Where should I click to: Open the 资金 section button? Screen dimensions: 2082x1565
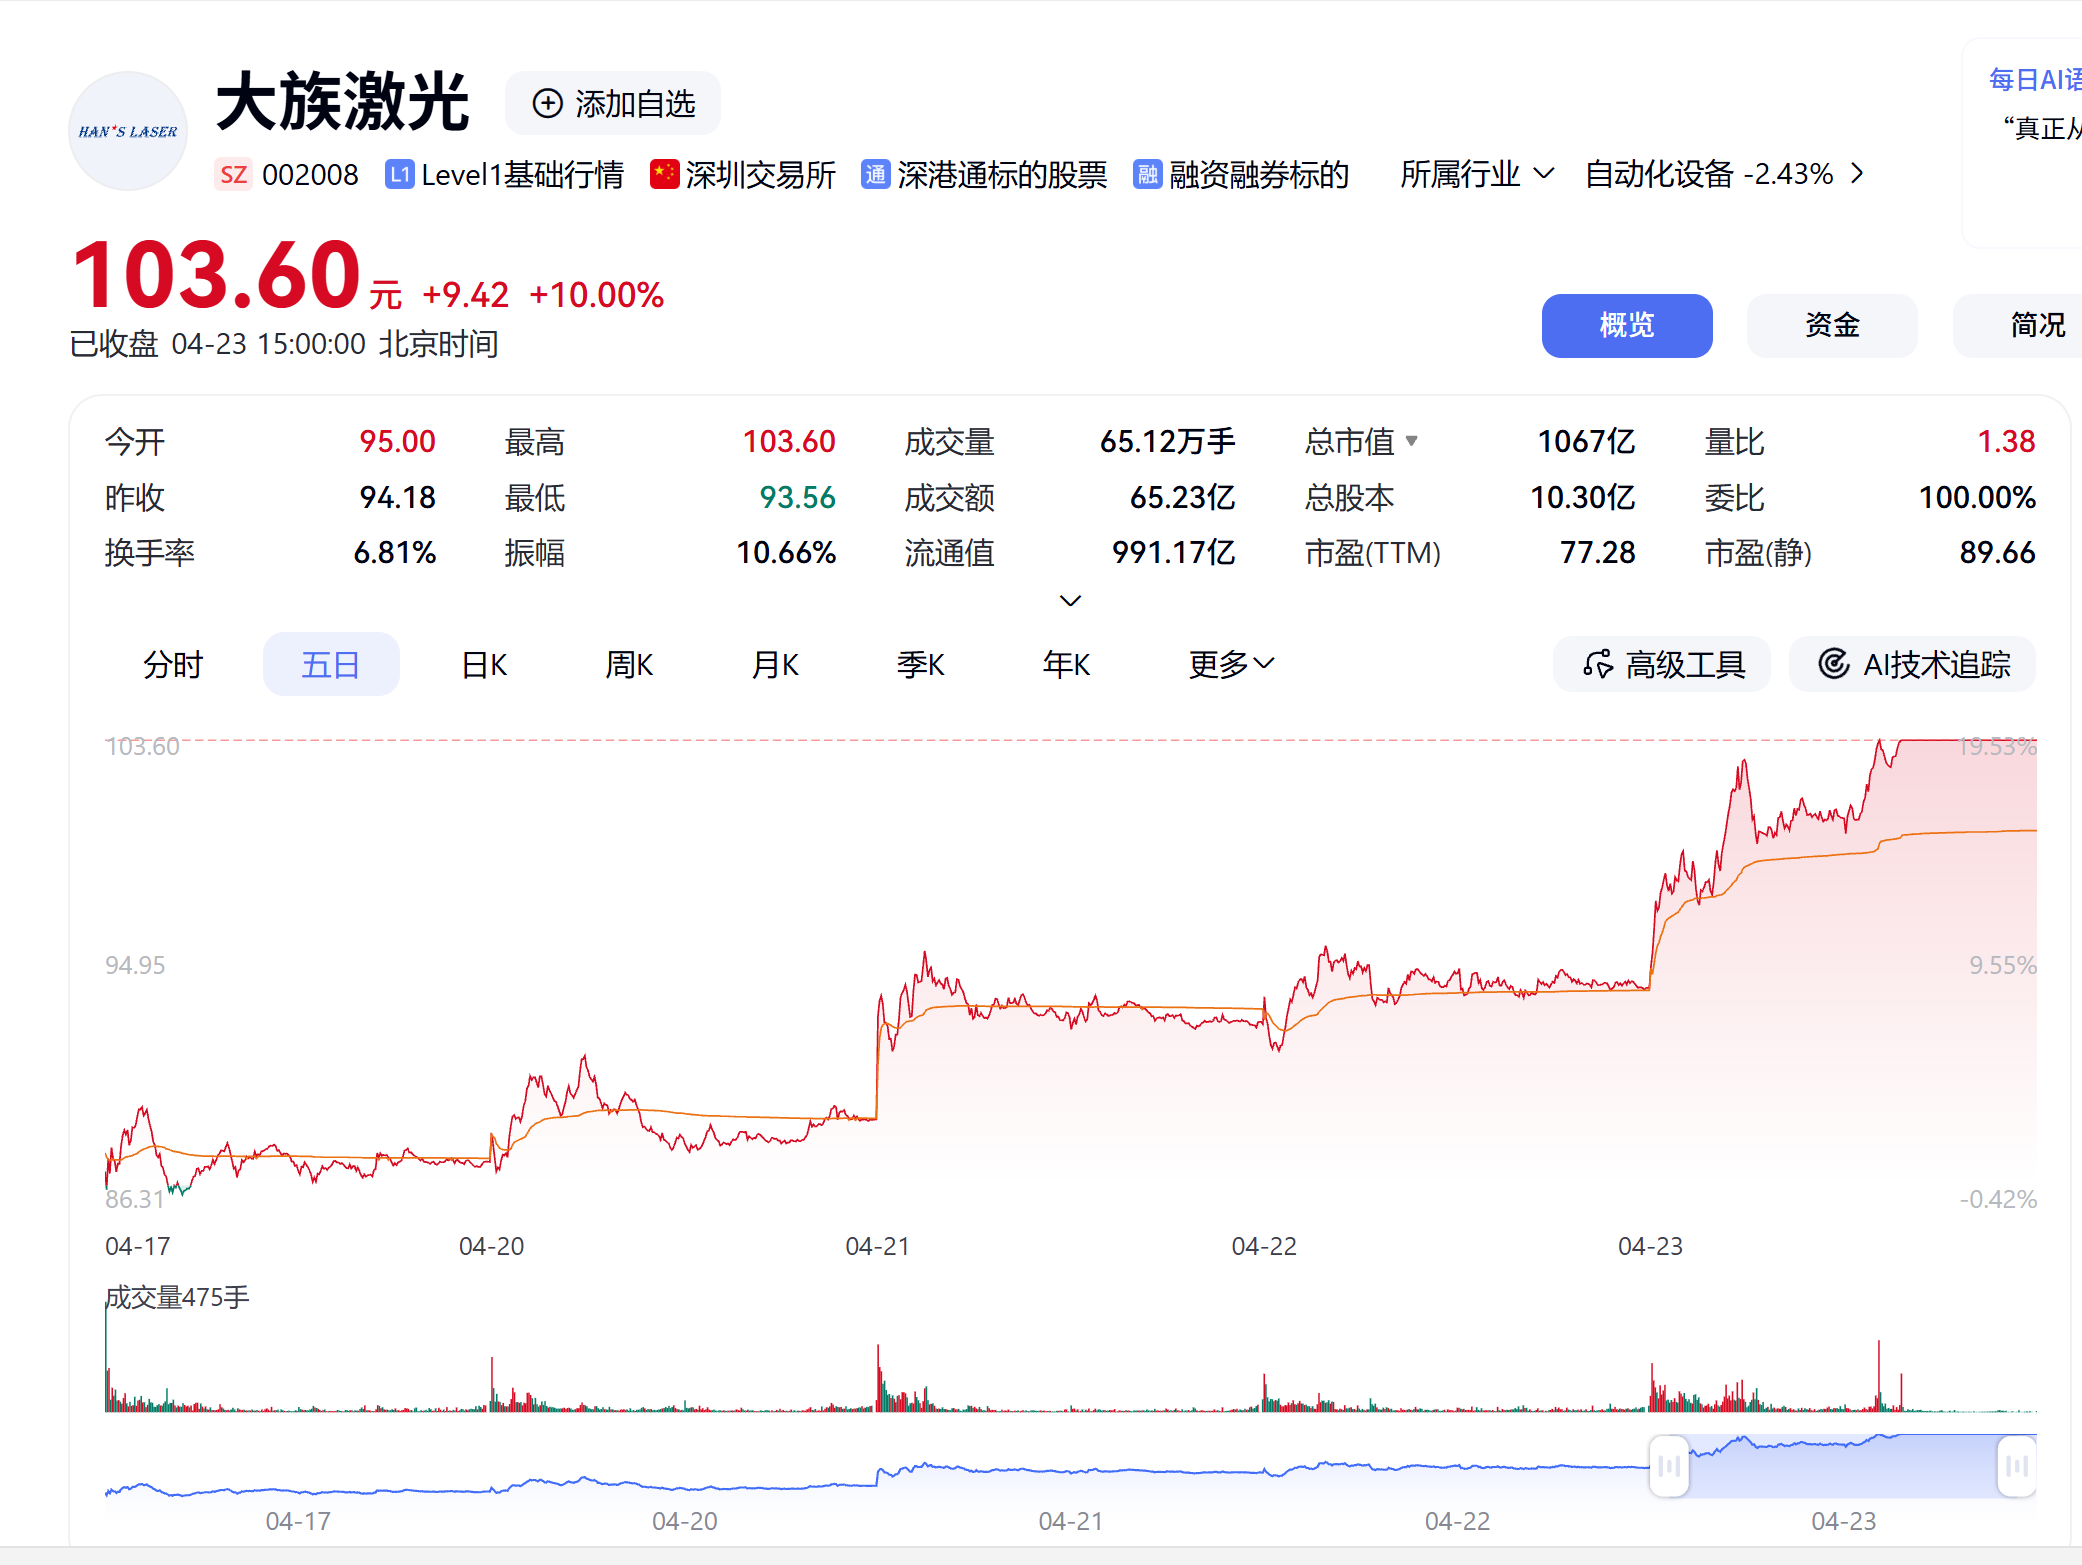coord(1831,325)
